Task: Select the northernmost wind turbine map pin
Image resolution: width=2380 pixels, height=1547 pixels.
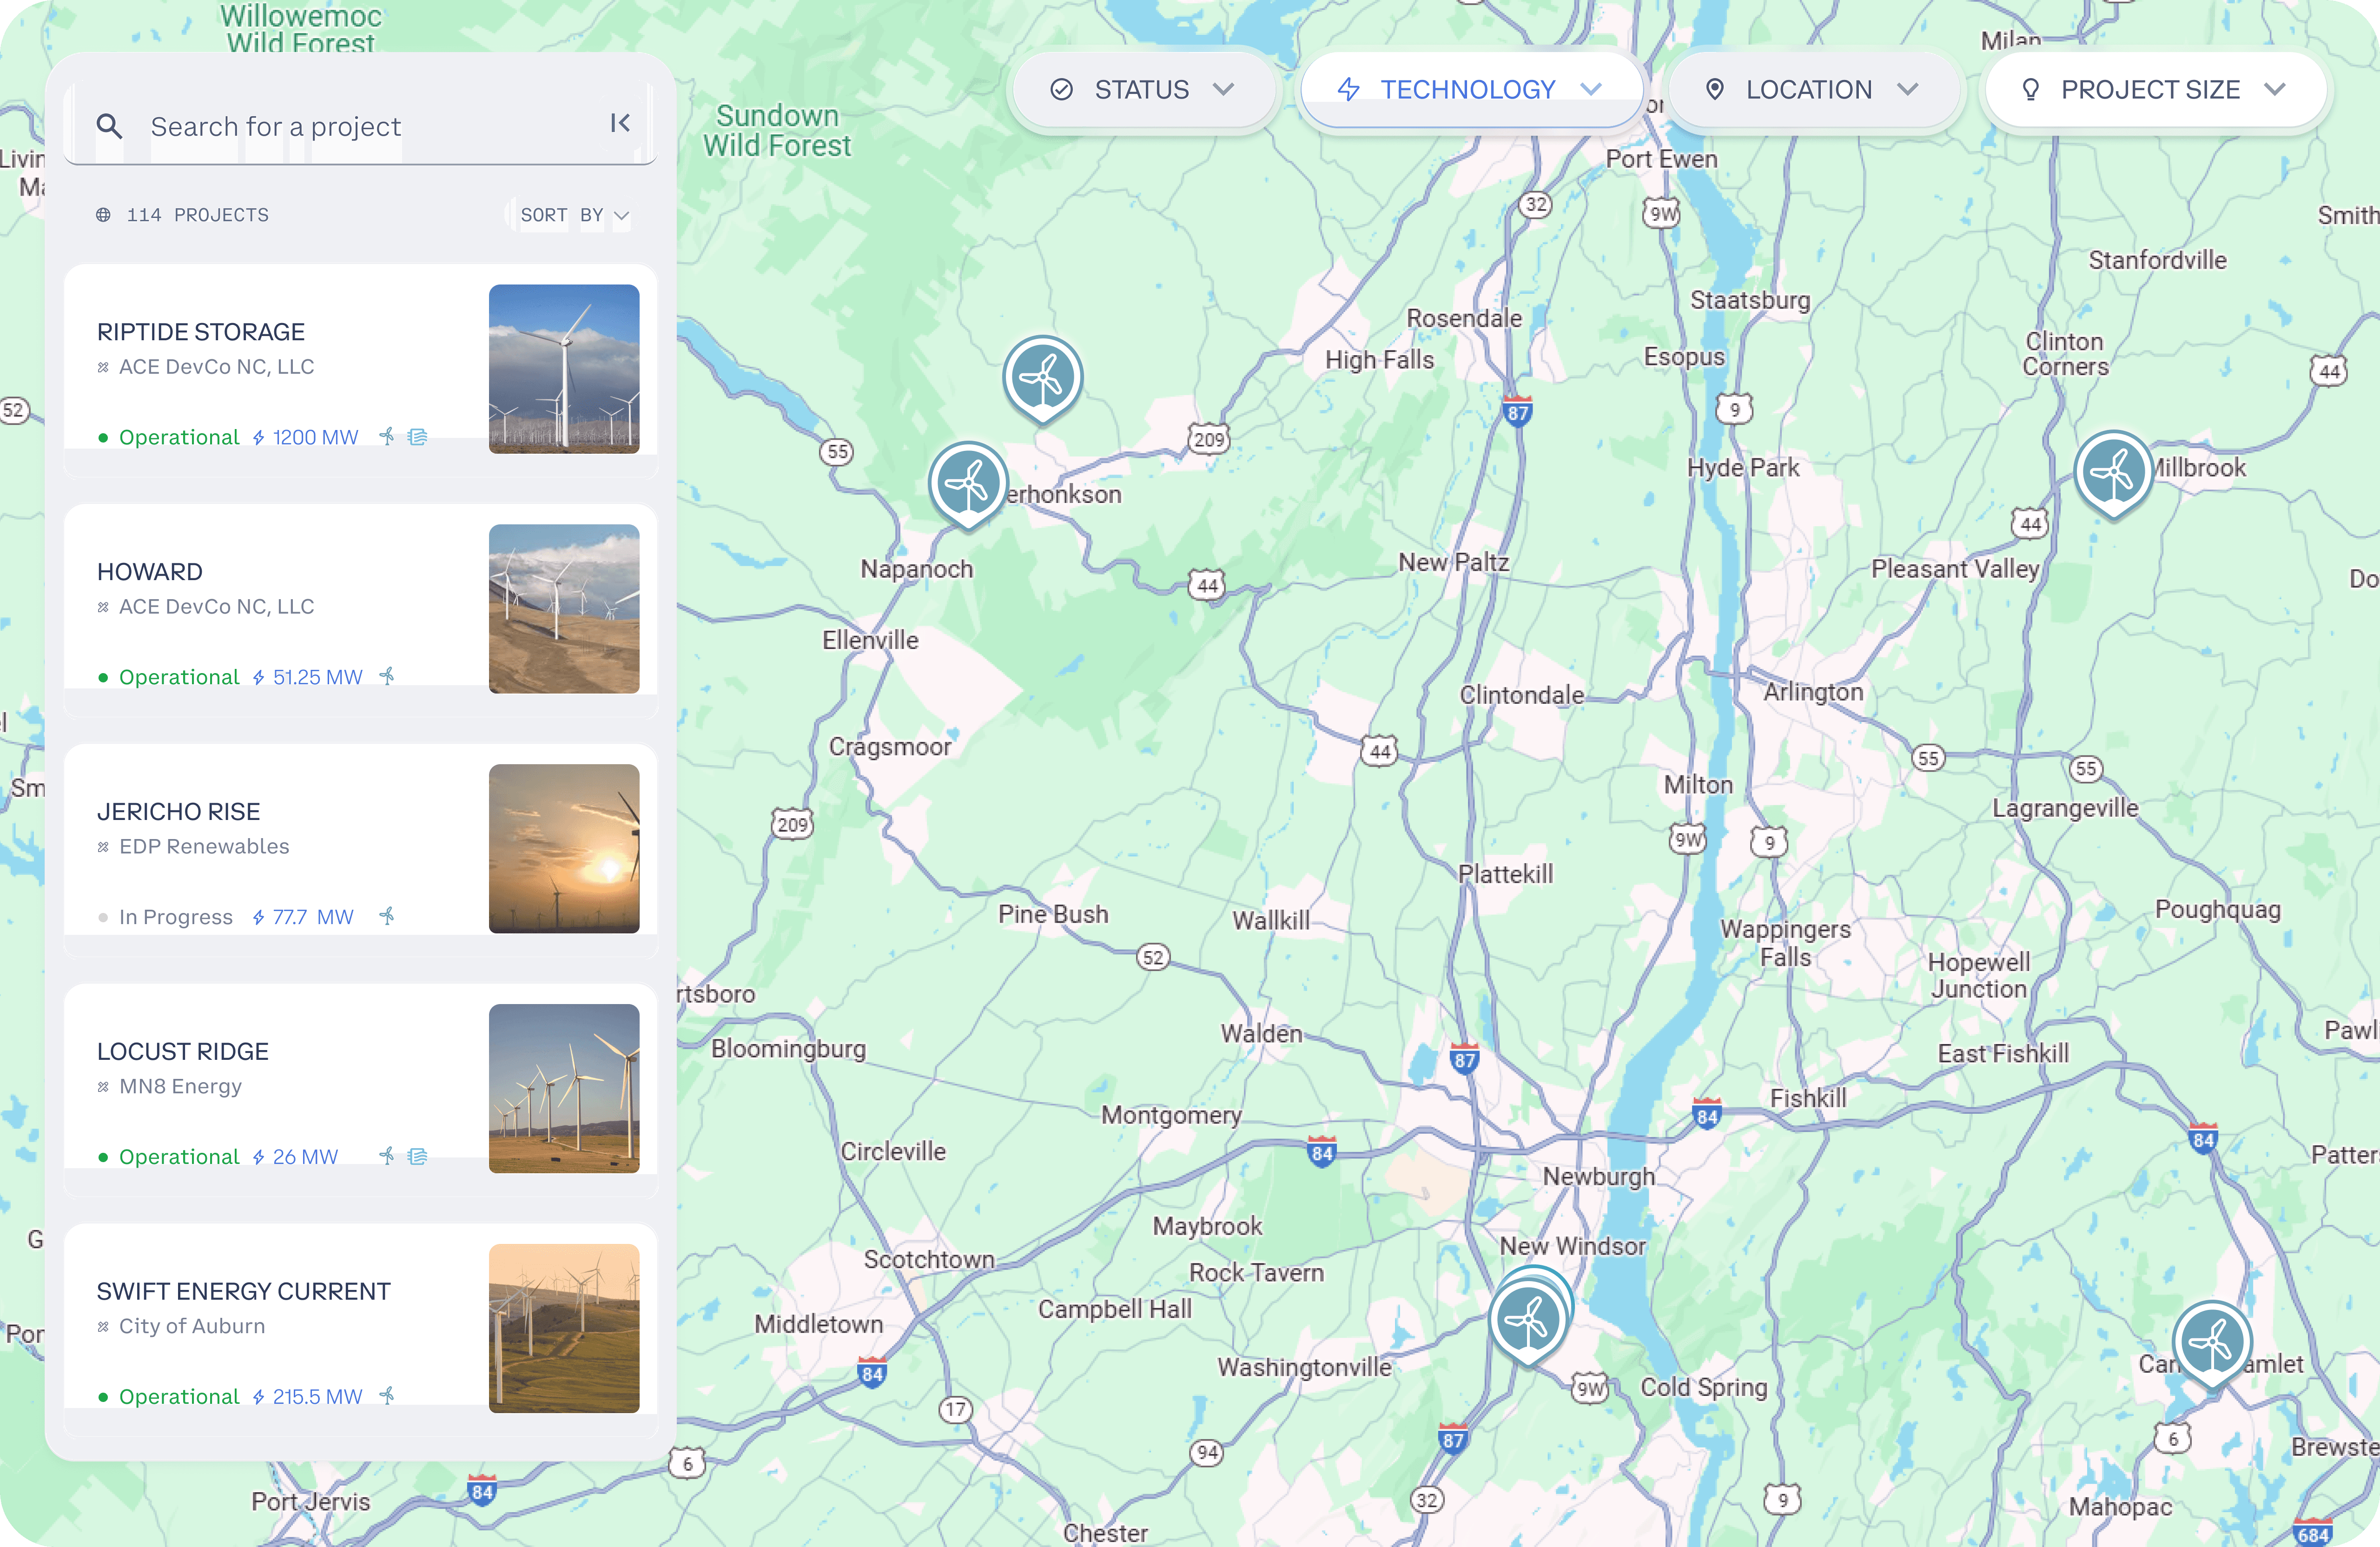Action: [1042, 377]
